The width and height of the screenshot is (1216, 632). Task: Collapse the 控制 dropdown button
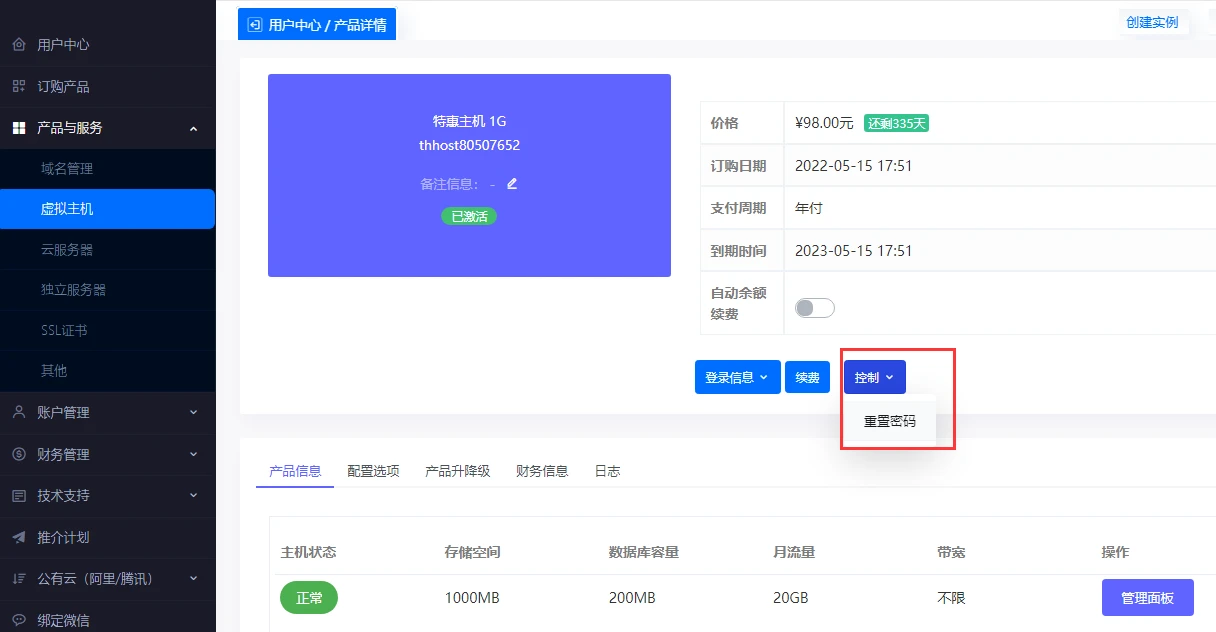(874, 377)
